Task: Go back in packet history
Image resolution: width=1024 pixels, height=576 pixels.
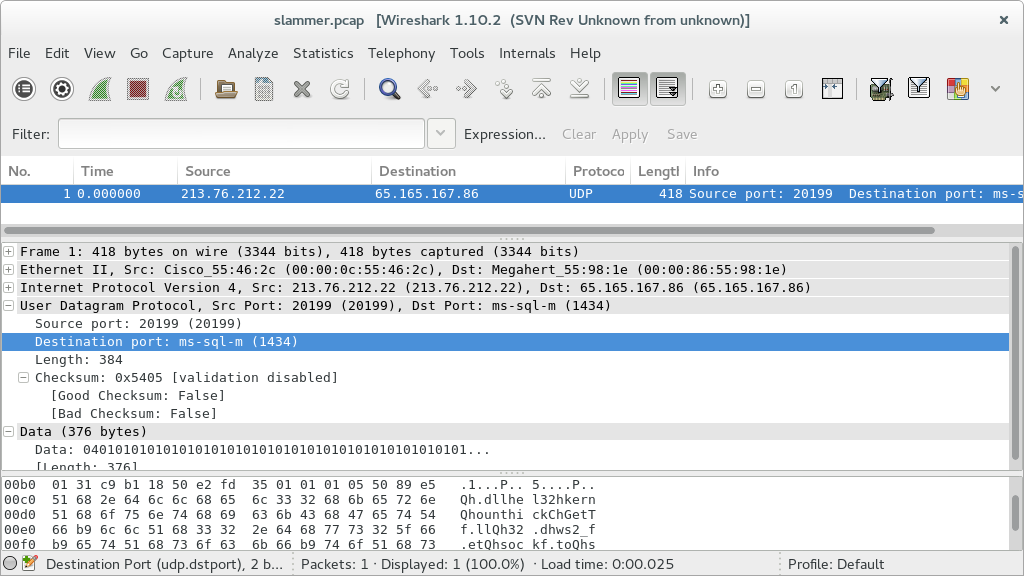Action: point(428,89)
